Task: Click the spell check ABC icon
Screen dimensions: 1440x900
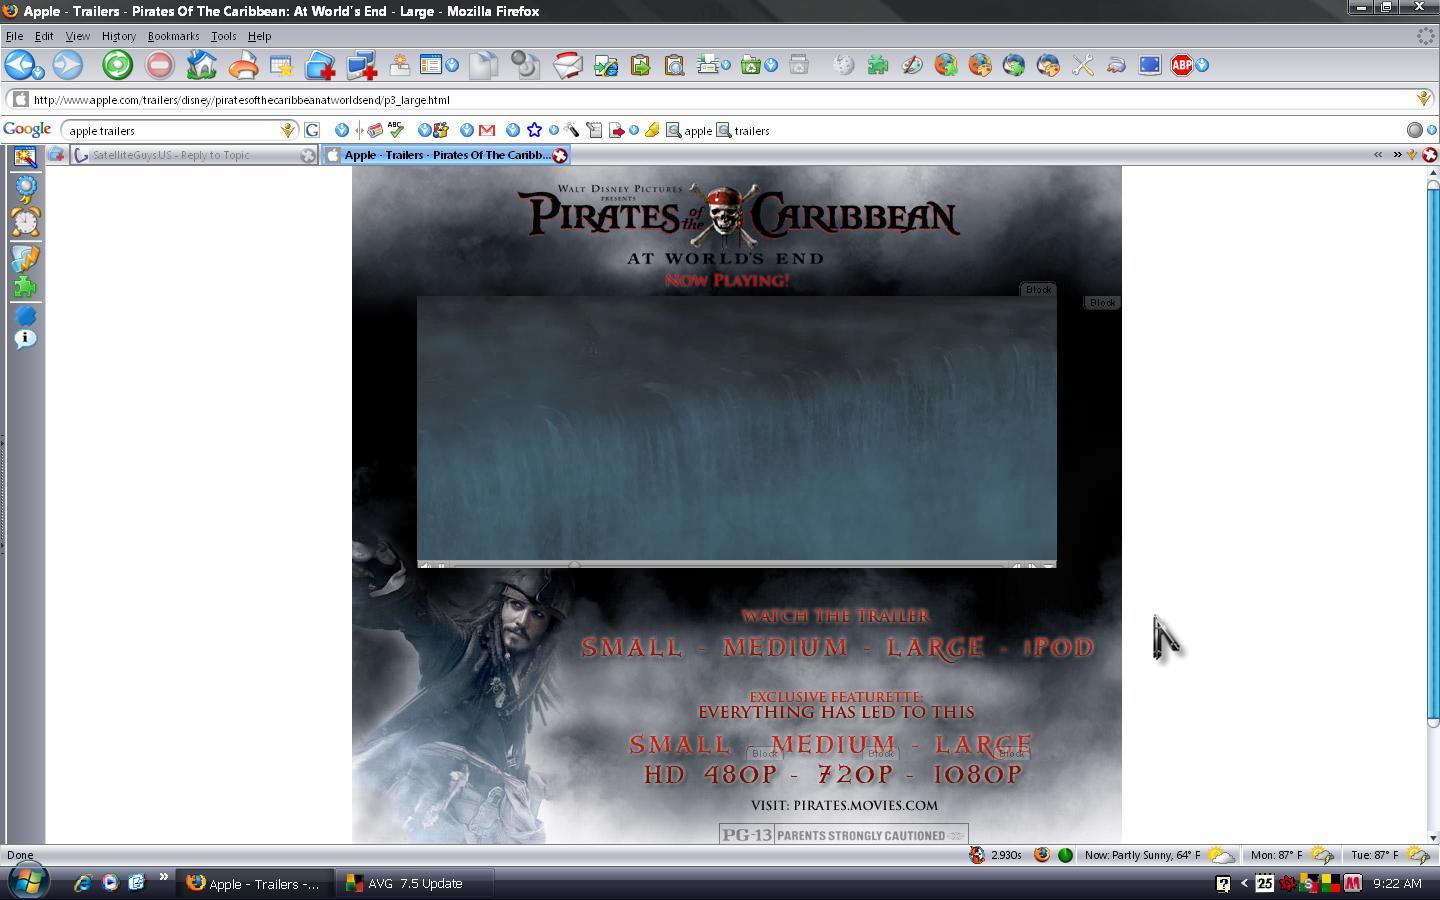Action: [x=395, y=130]
